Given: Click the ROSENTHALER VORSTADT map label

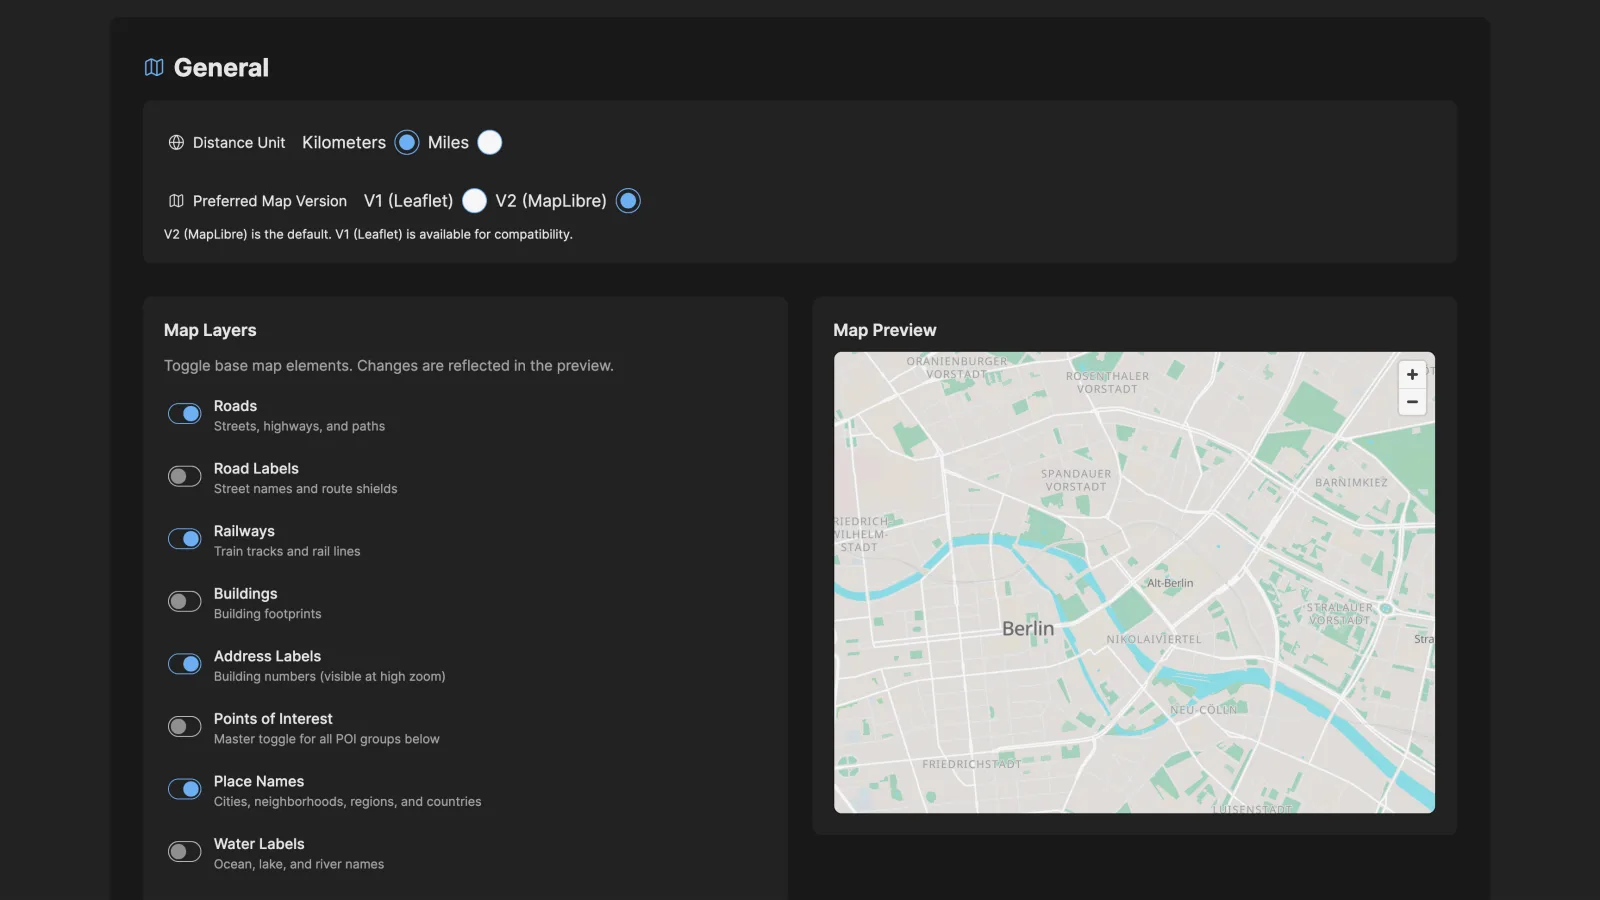Looking at the screenshot, I should pos(1107,383).
